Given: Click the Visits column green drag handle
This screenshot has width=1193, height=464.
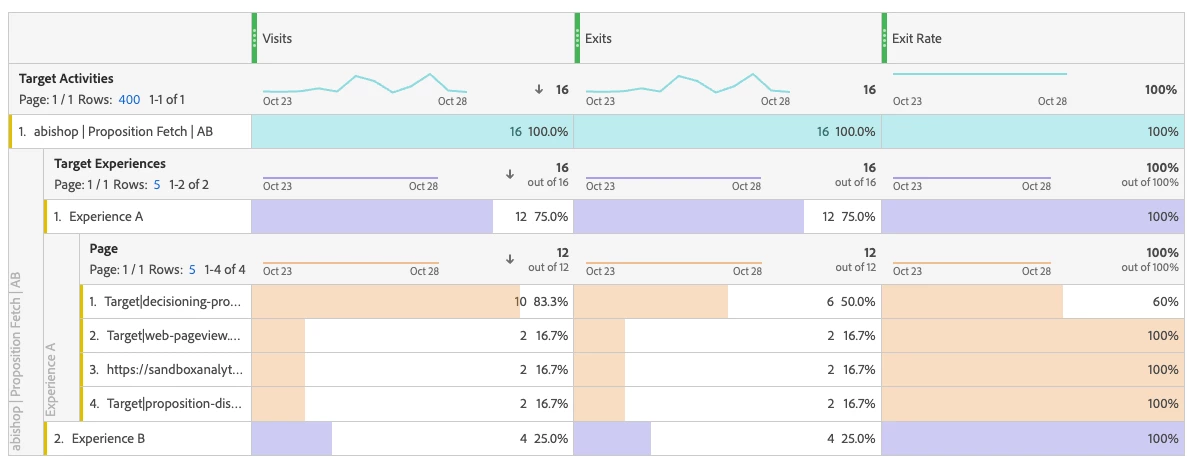Looking at the screenshot, I should 255,38.
